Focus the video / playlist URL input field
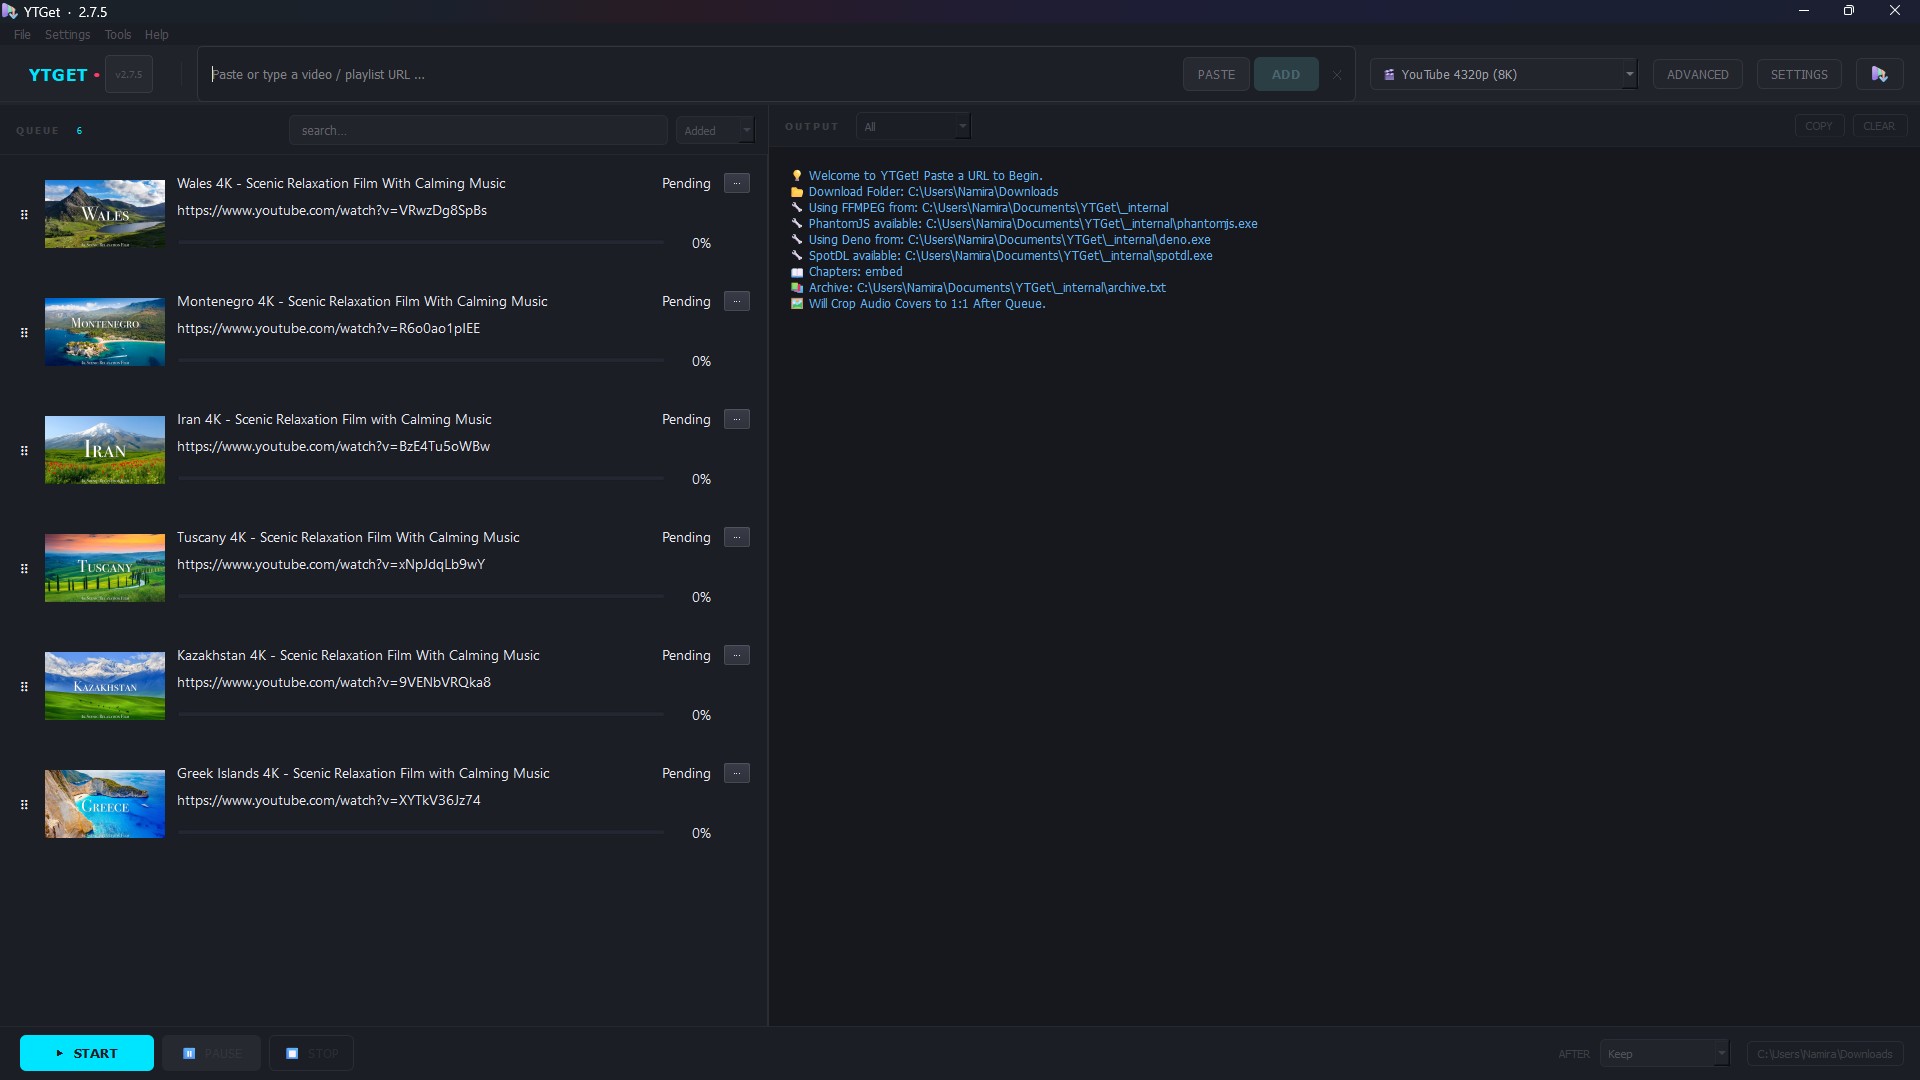Image resolution: width=1920 pixels, height=1080 pixels. [x=690, y=74]
